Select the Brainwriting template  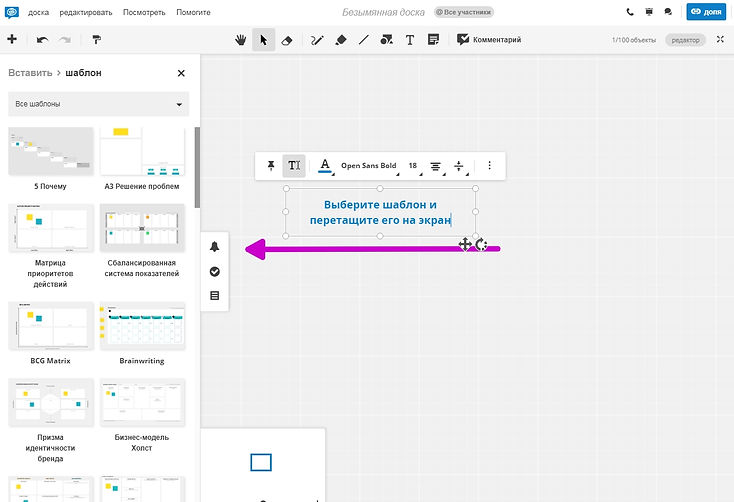click(142, 326)
